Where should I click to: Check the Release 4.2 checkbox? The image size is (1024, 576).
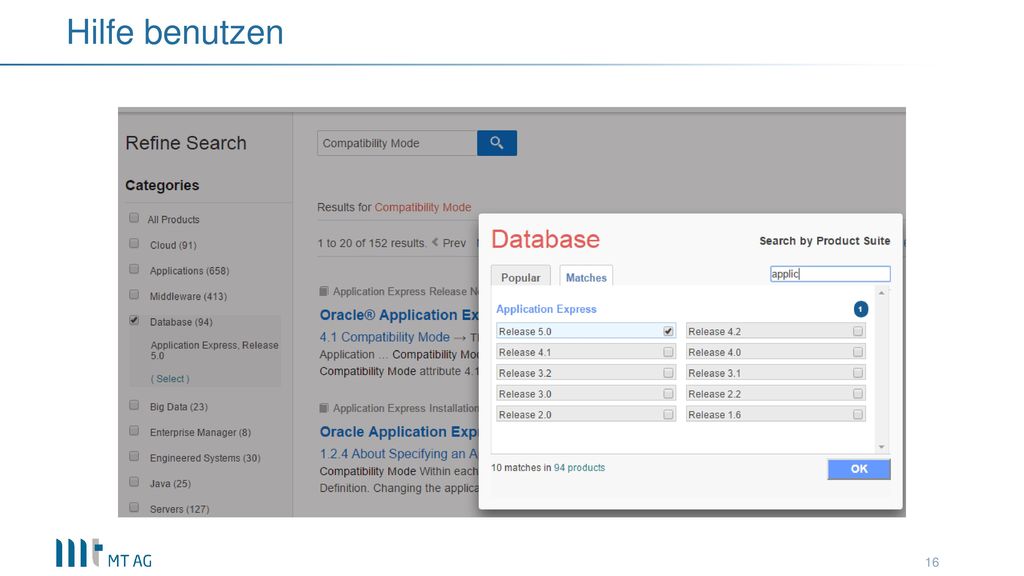[857, 331]
